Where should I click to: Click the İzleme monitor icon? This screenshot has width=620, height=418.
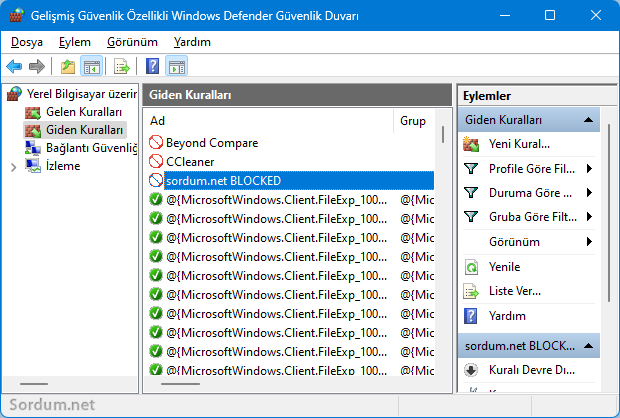click(x=33, y=166)
